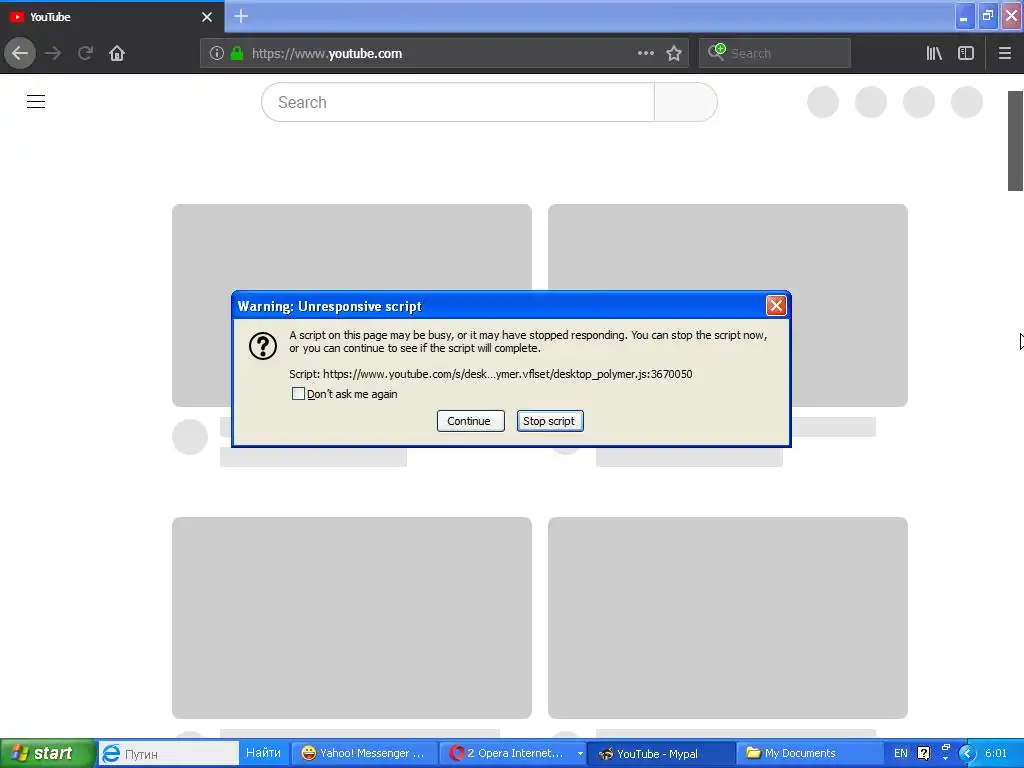The height and width of the screenshot is (768, 1024).
Task: Click the question mark dialog icon
Action: pyautogui.click(x=263, y=346)
